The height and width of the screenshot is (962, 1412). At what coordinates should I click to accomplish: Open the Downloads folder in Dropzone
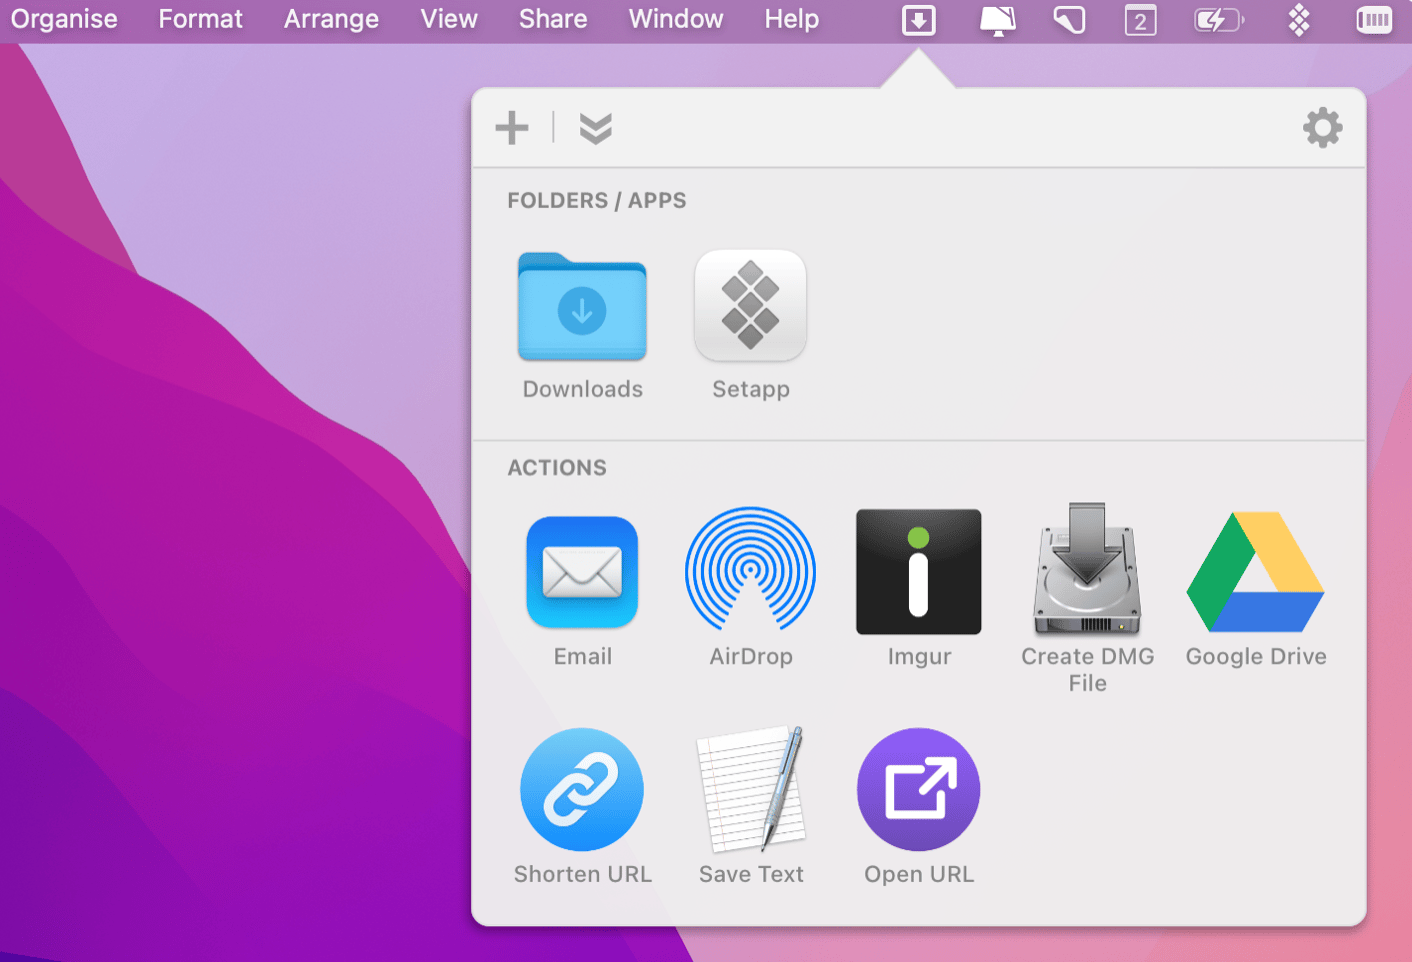point(582,308)
